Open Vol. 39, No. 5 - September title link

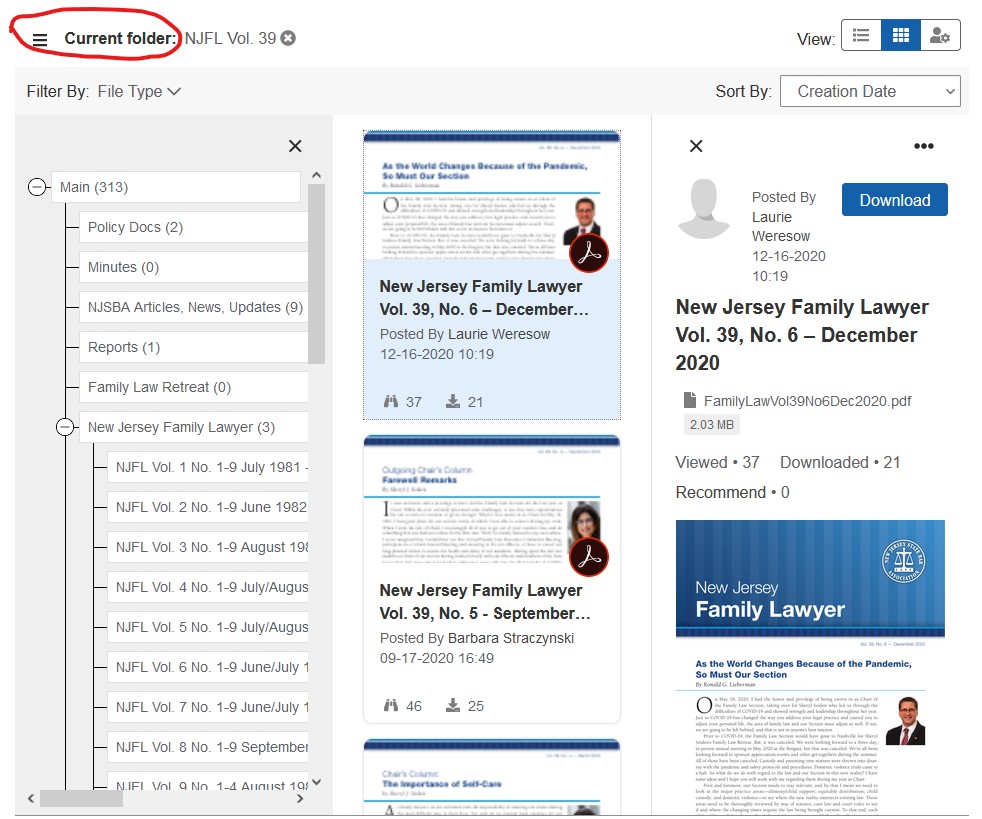pyautogui.click(x=485, y=602)
